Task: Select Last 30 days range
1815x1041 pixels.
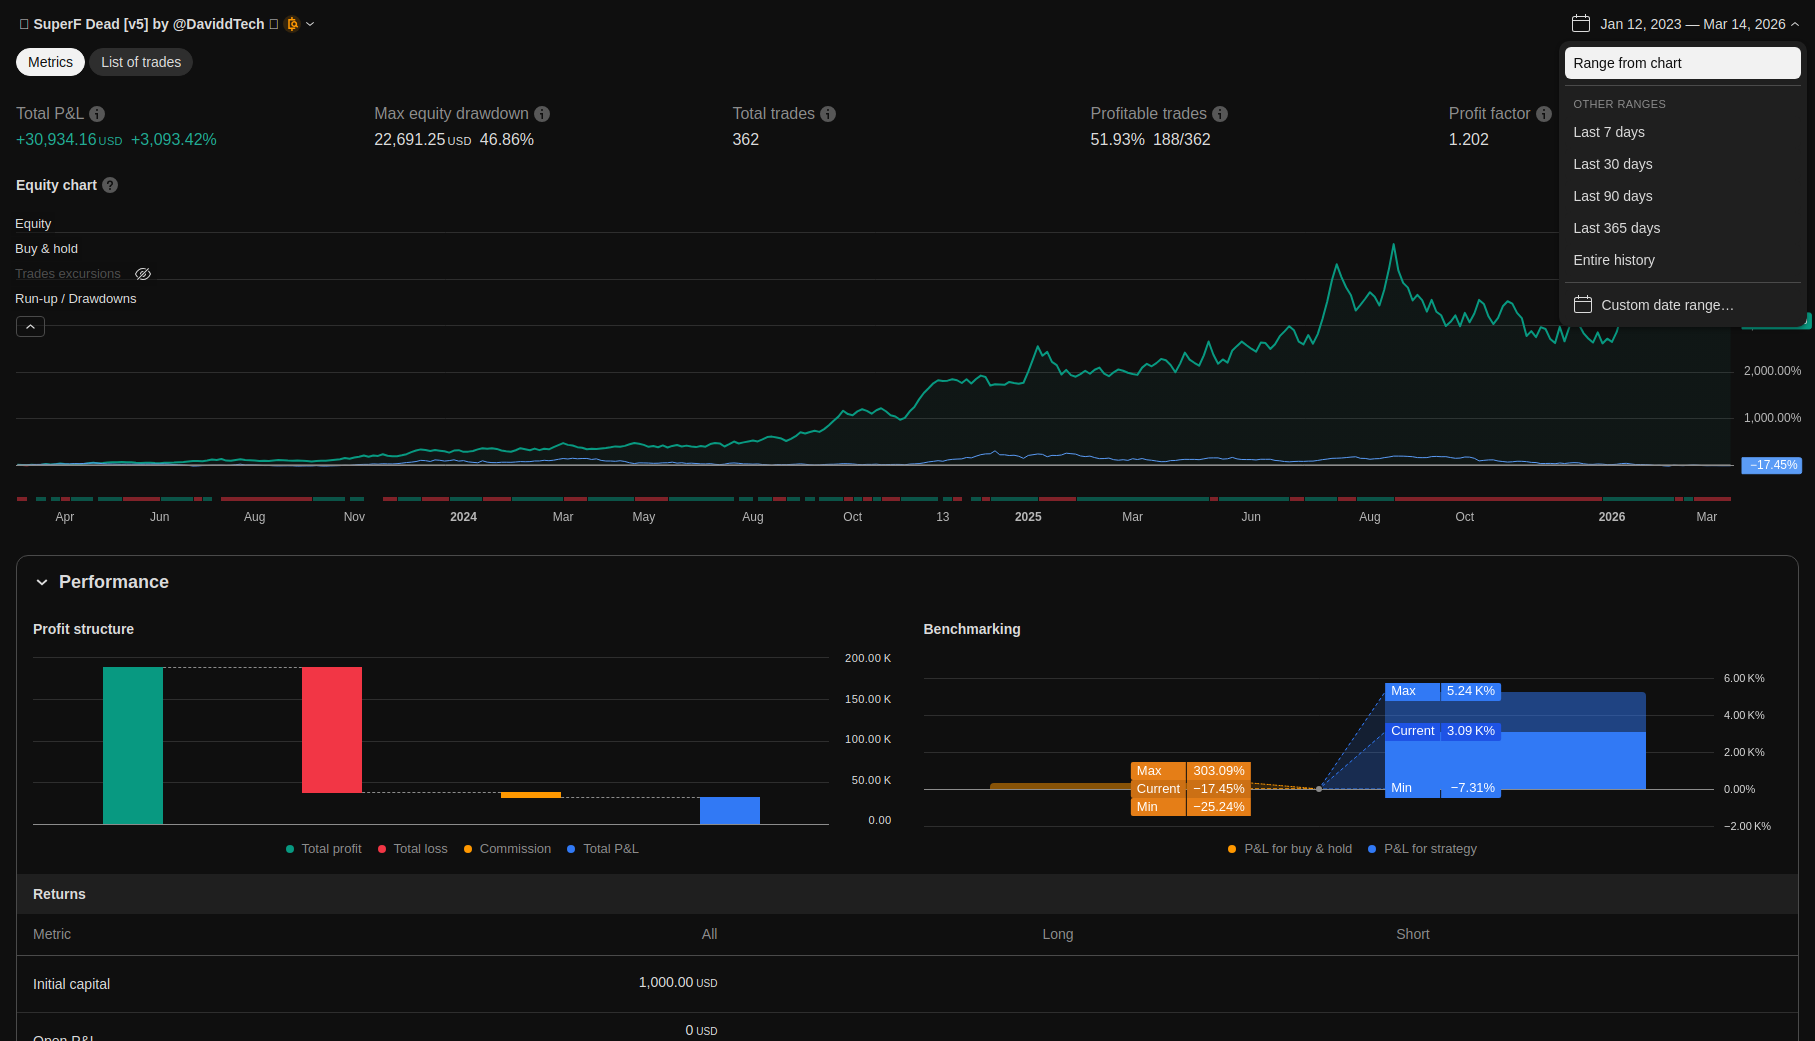Action: (x=1612, y=164)
